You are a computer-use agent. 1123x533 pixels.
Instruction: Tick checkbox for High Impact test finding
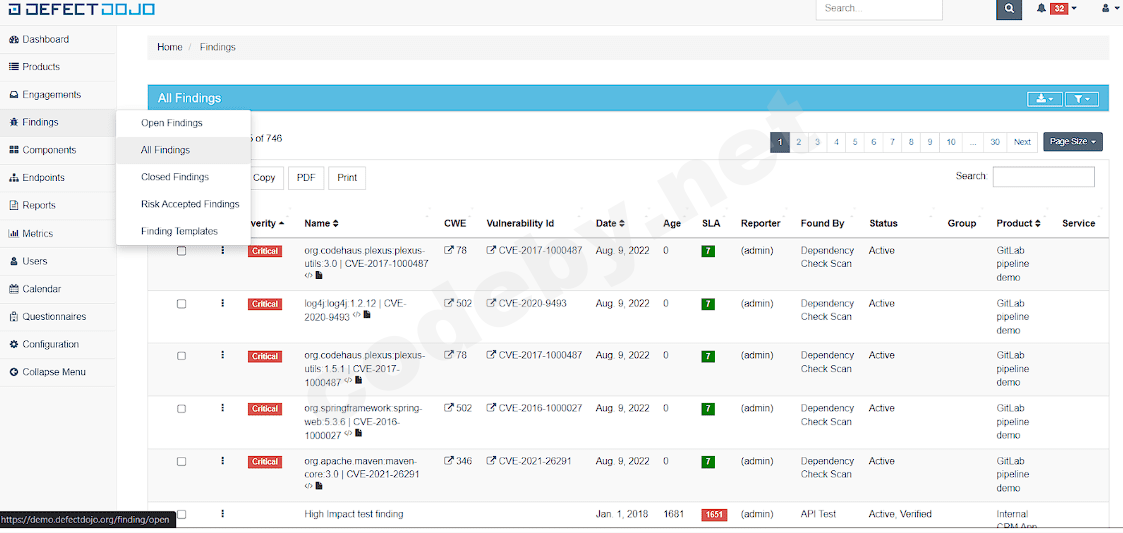tap(182, 515)
